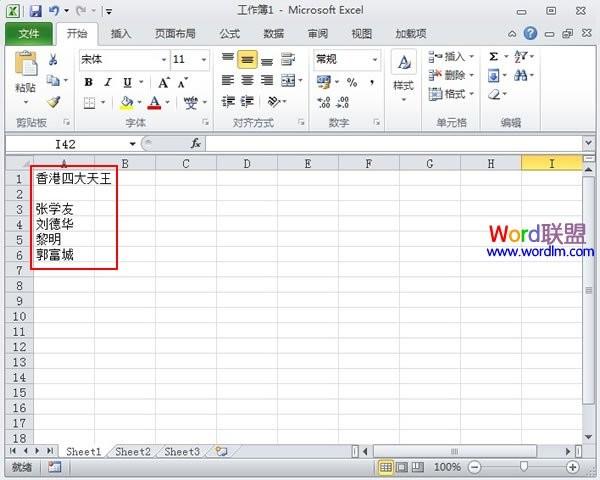
Task: Open the number format dropdown showing 常规
Action: [375, 60]
